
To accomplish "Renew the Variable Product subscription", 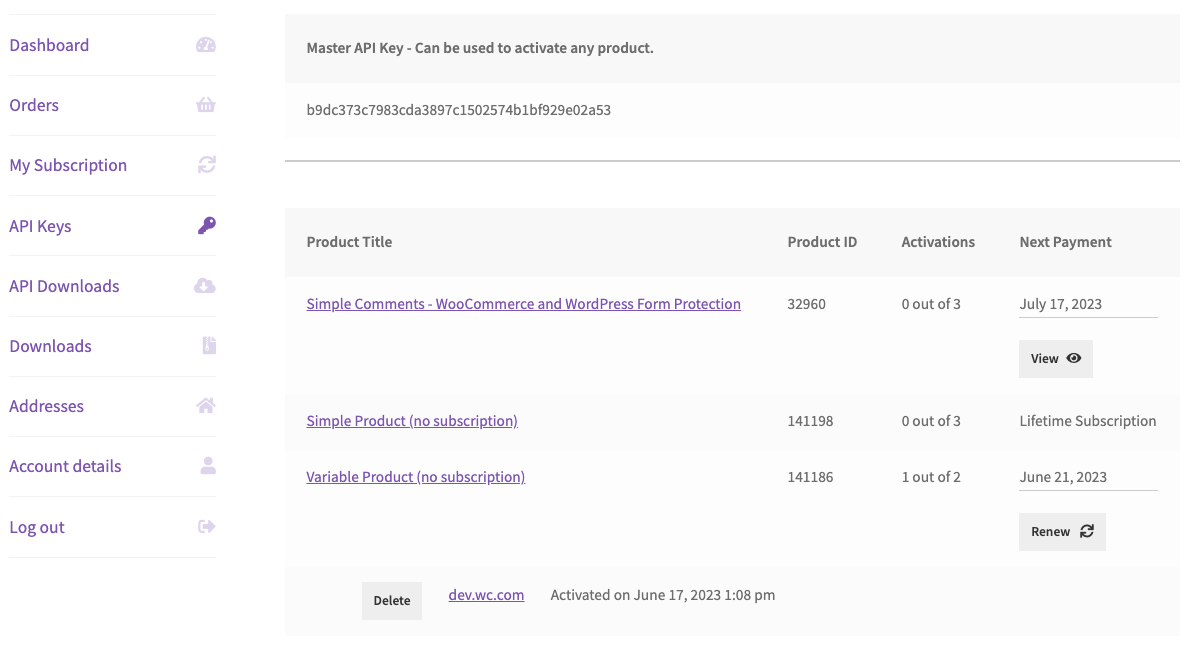I will point(1061,532).
